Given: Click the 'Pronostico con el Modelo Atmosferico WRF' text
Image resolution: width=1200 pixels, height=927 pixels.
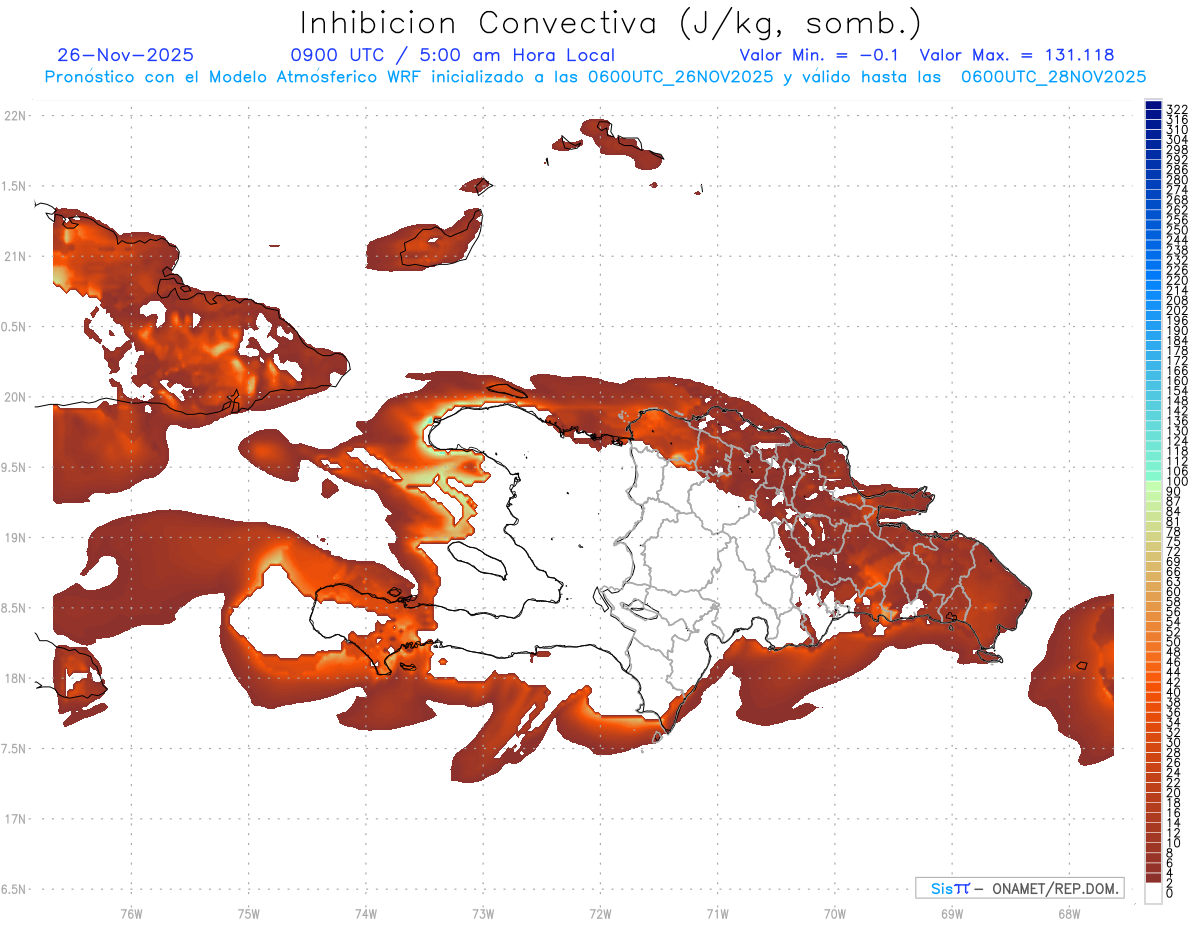Looking at the screenshot, I should (234, 76).
